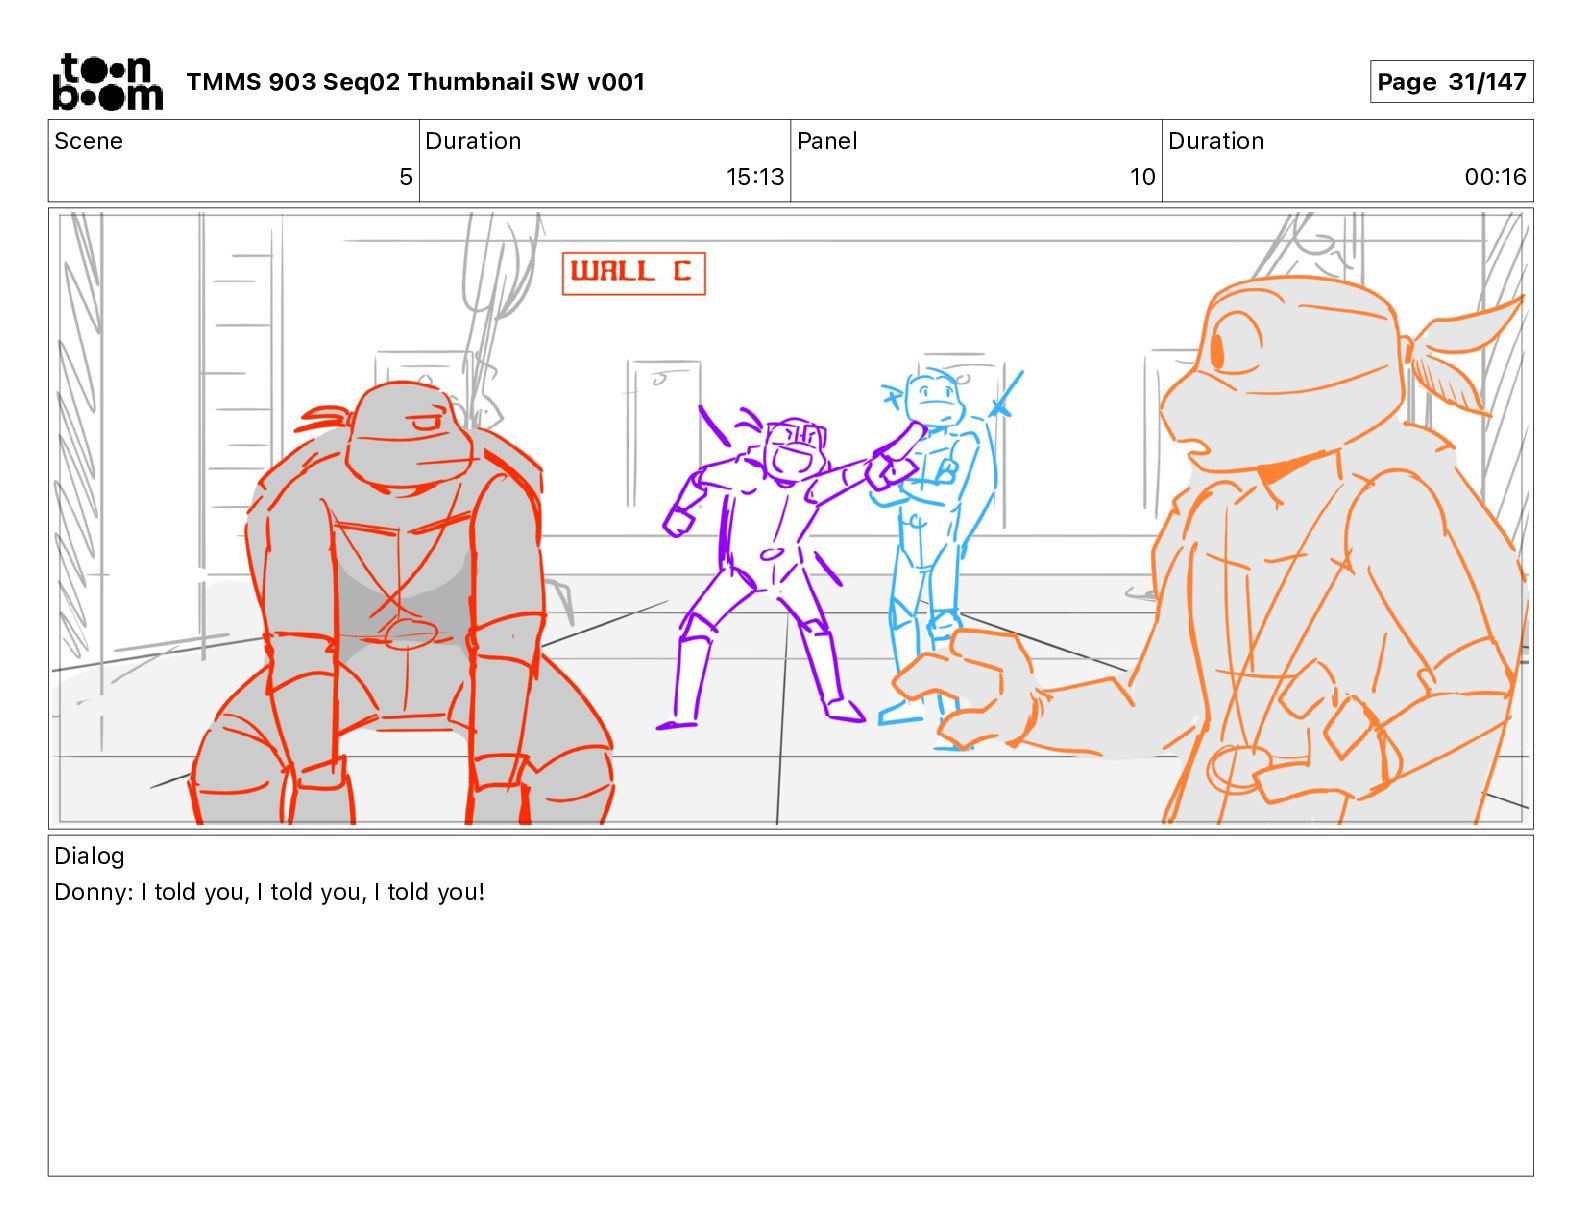
Task: Click the 'TMMS 903 Seq02 Thumbnail SW v001' title
Action: tap(415, 82)
